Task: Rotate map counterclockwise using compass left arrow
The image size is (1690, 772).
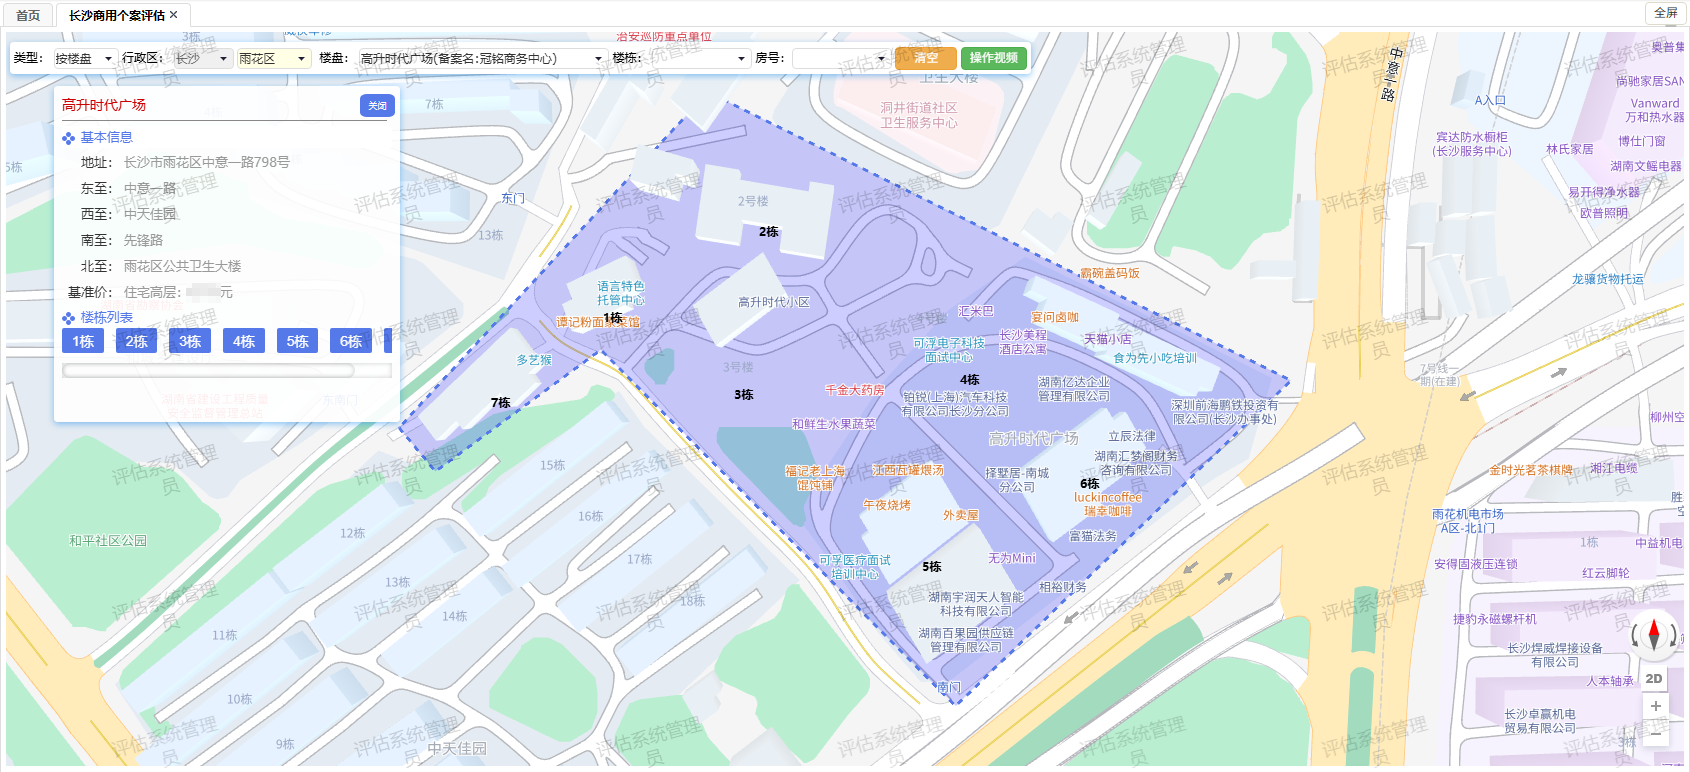Action: [x=1637, y=635]
